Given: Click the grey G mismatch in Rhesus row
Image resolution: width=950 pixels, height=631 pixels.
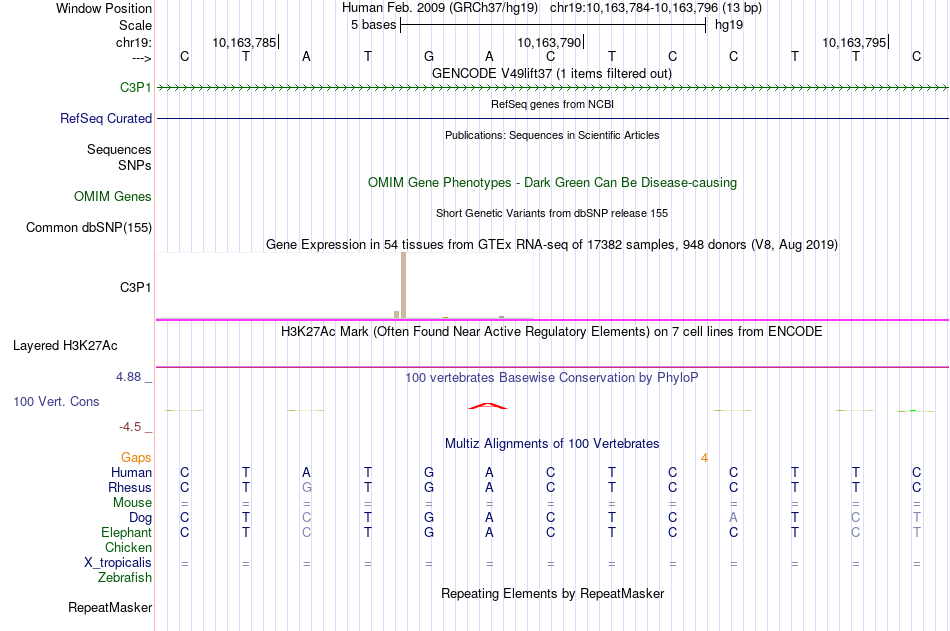Looking at the screenshot, I should tap(307, 487).
